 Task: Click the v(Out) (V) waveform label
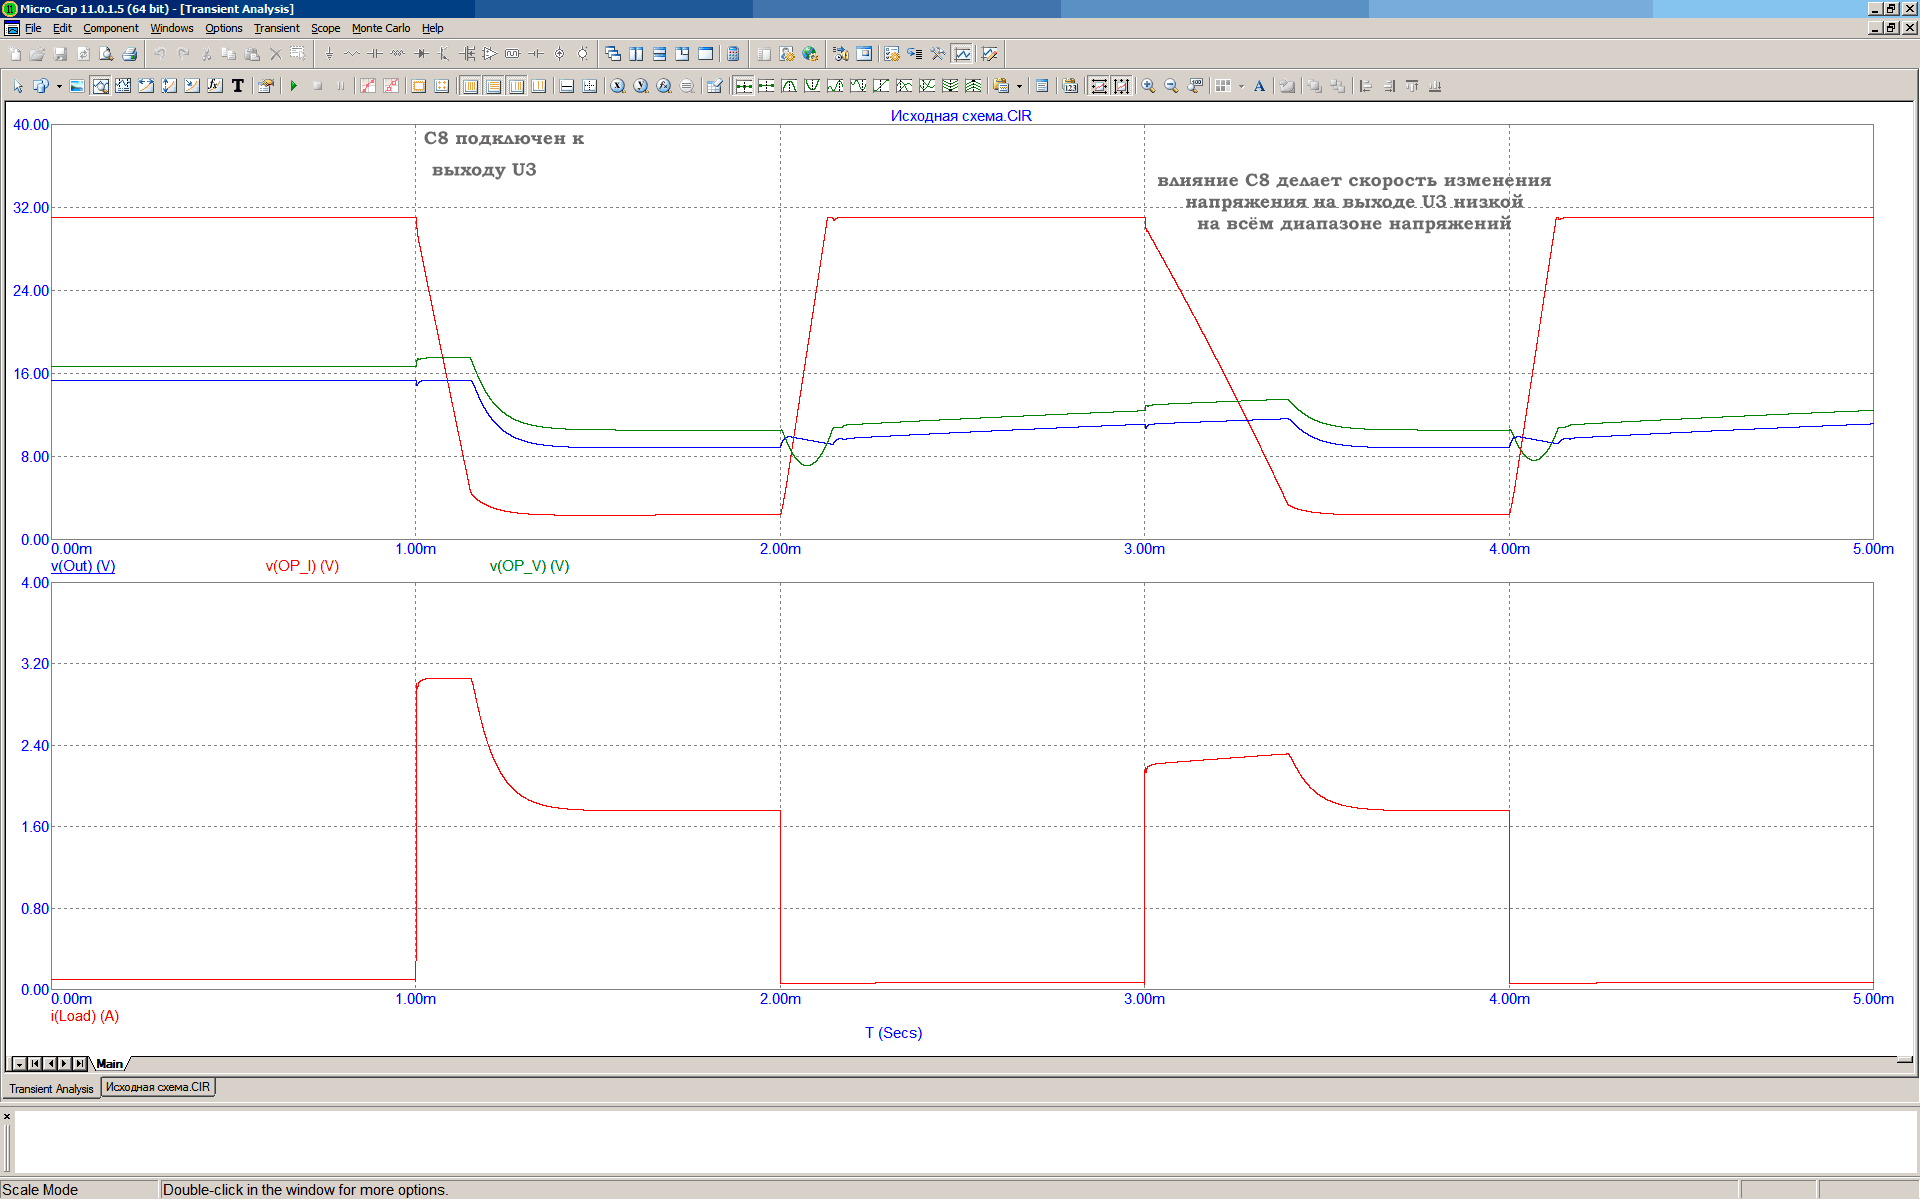[x=83, y=566]
